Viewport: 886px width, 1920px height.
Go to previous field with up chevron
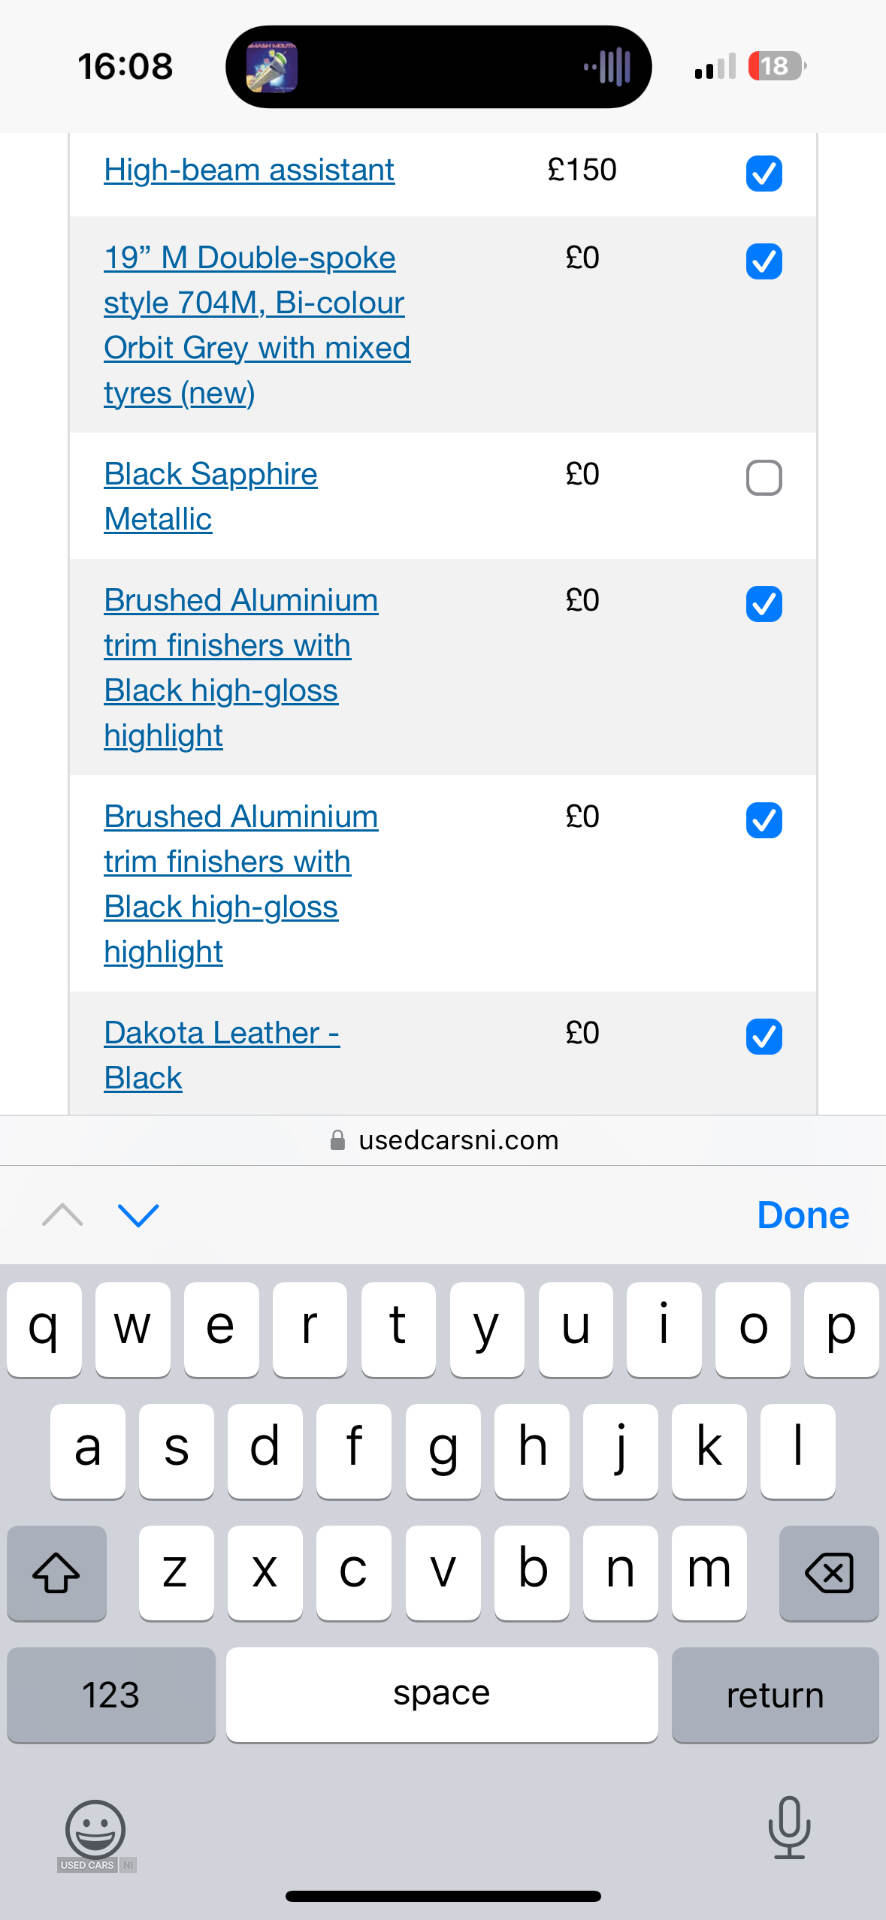pyautogui.click(x=62, y=1215)
